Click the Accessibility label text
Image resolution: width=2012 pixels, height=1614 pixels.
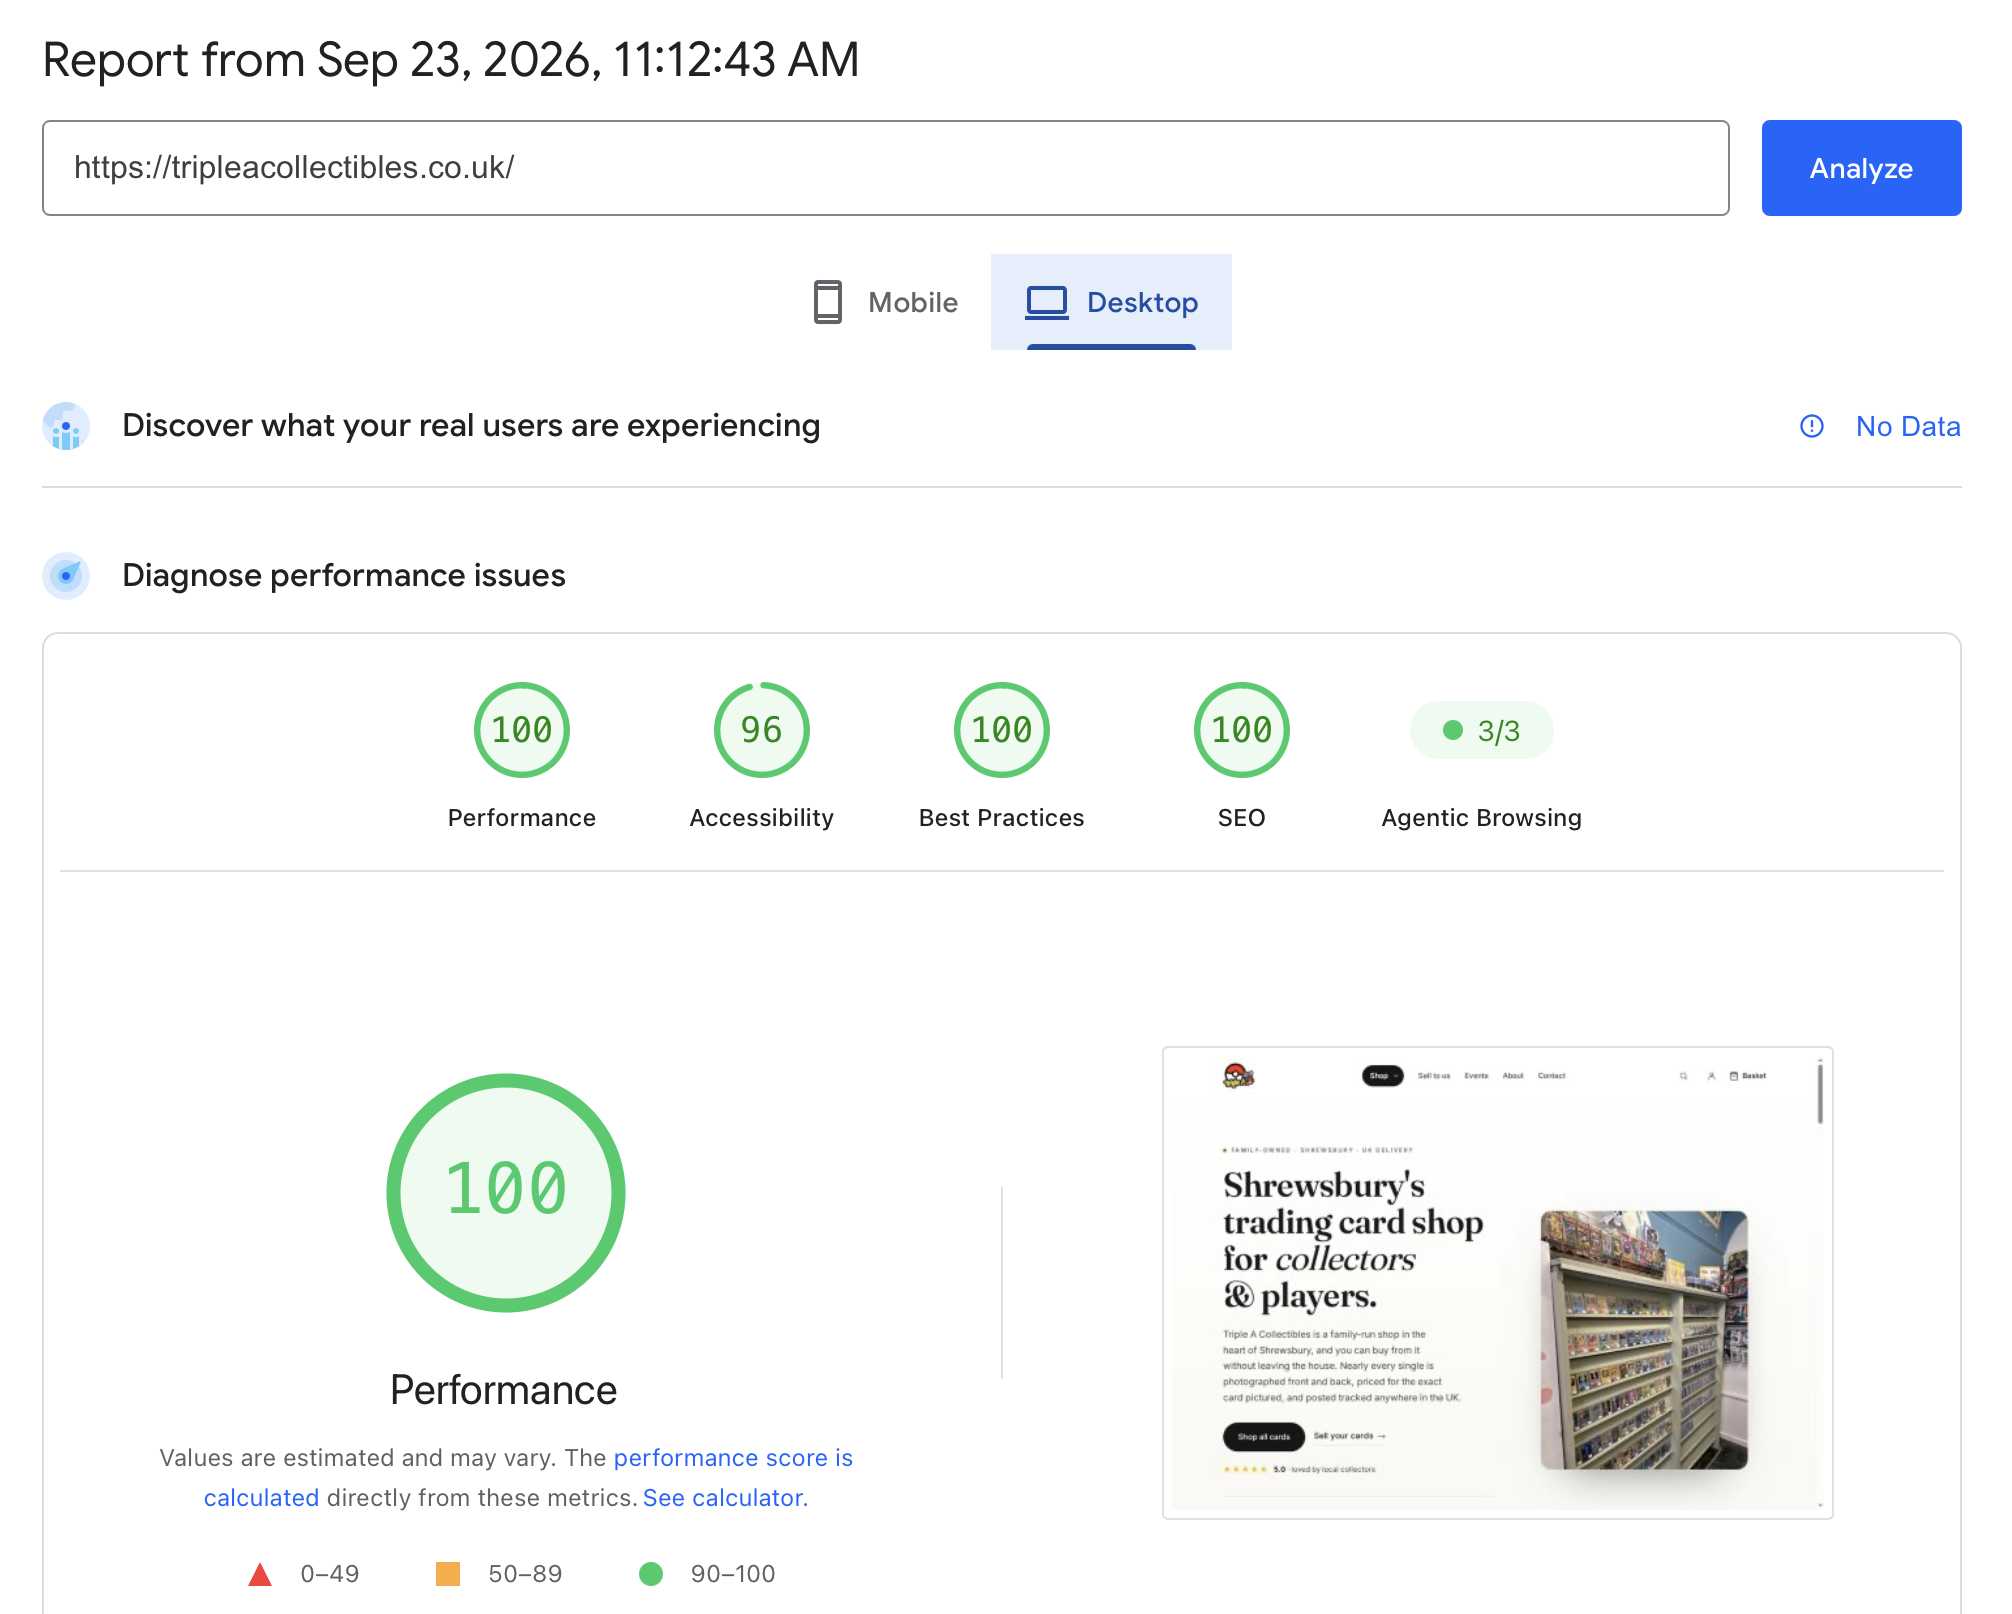(761, 818)
